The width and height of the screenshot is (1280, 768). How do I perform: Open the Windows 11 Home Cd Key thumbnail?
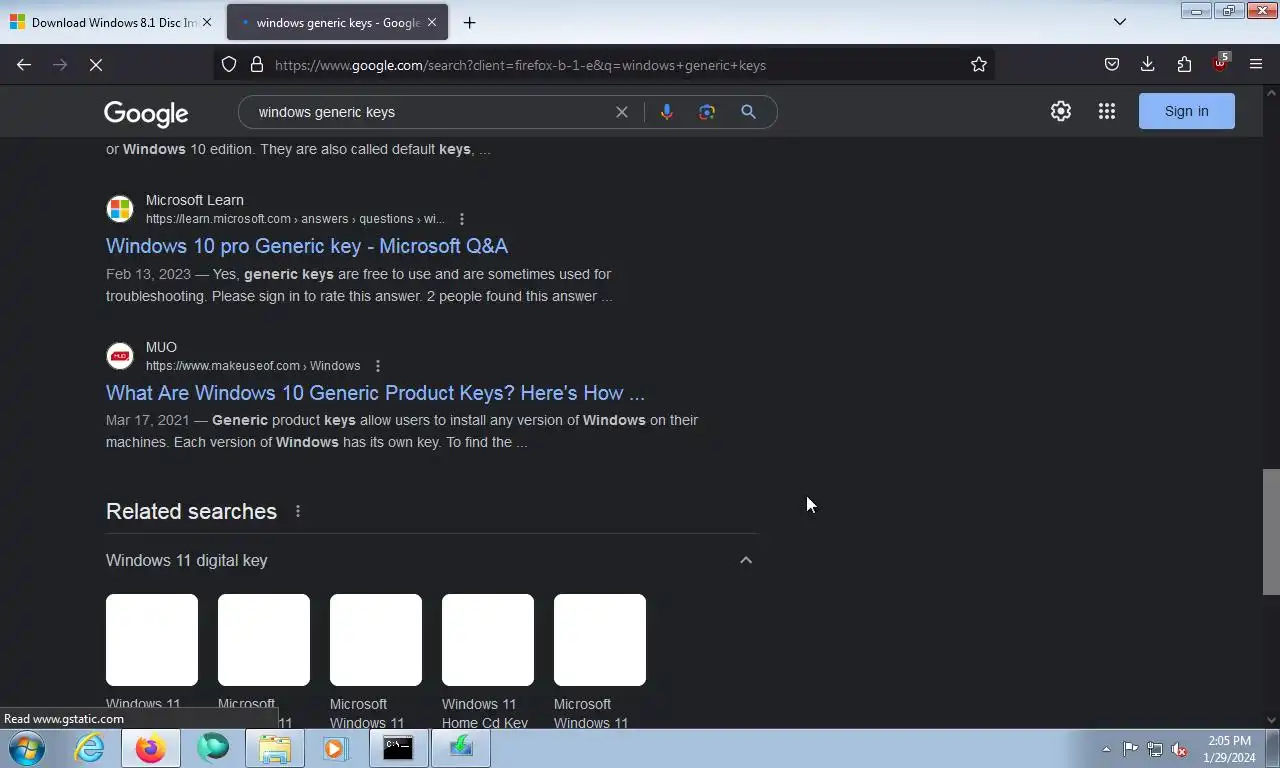488,640
